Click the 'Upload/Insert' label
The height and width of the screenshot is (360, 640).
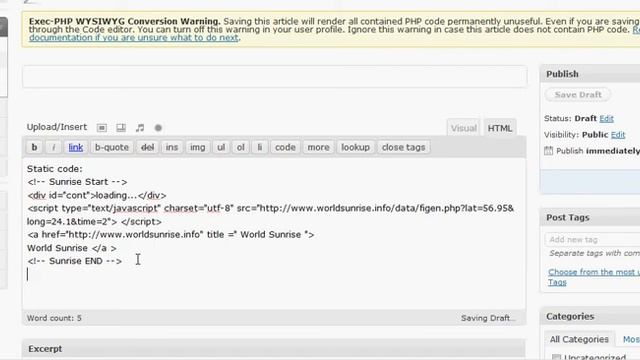click(57, 127)
